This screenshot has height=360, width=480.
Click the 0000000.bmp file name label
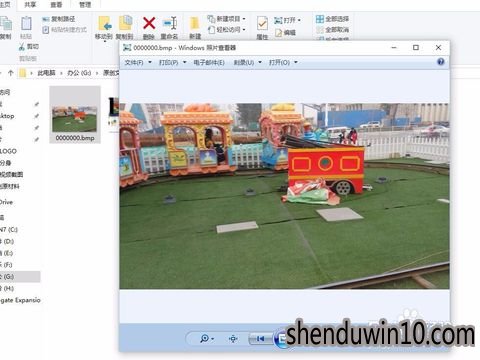pyautogui.click(x=75, y=138)
